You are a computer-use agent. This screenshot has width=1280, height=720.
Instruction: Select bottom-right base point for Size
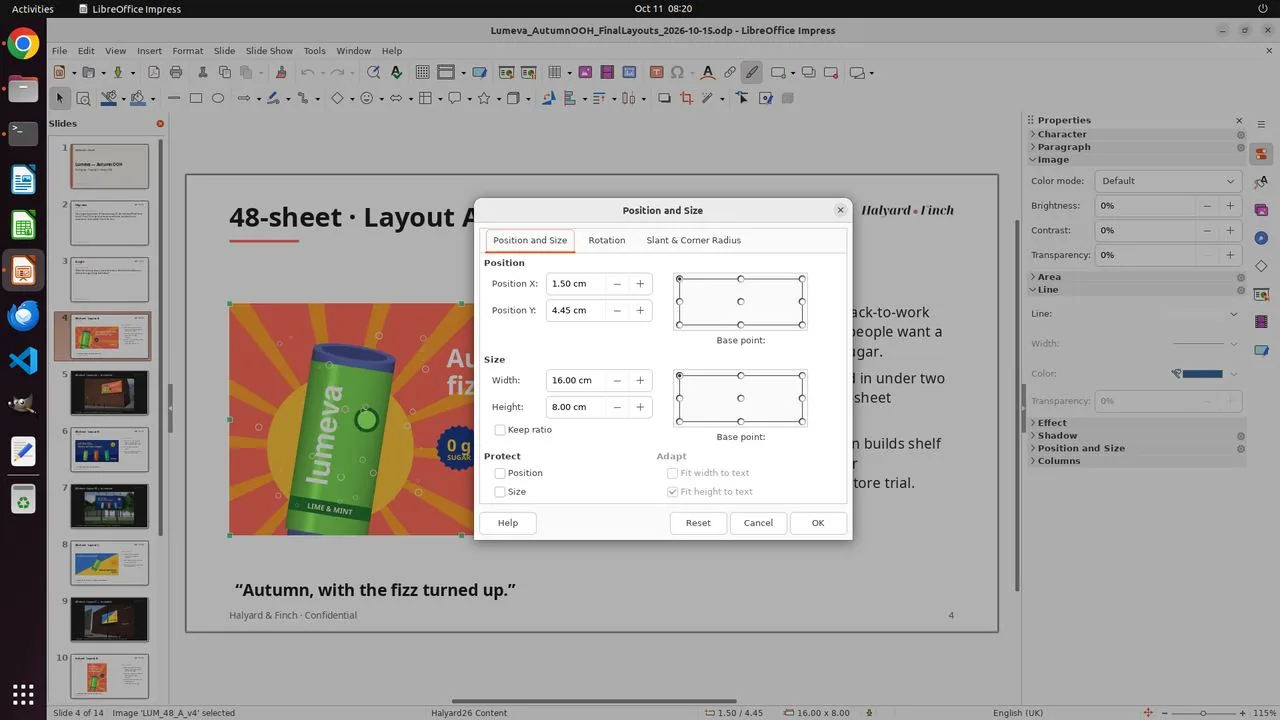[x=802, y=421]
